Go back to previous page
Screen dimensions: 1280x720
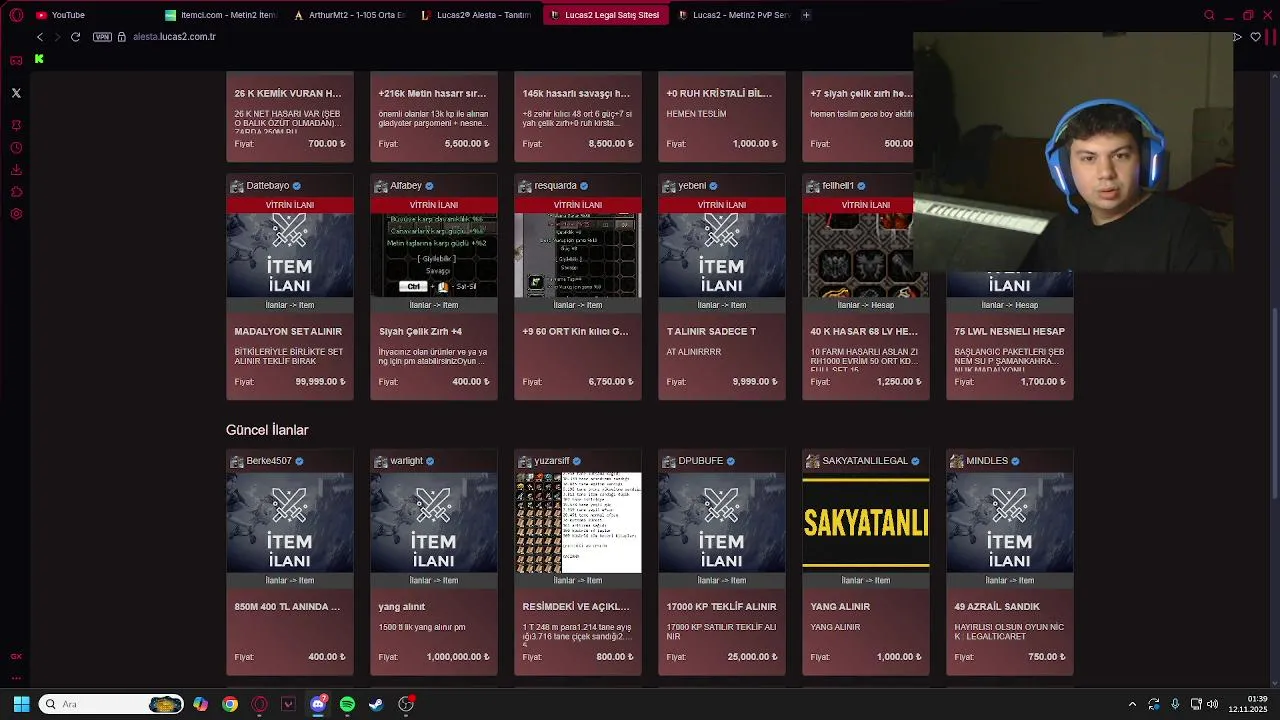coord(40,37)
